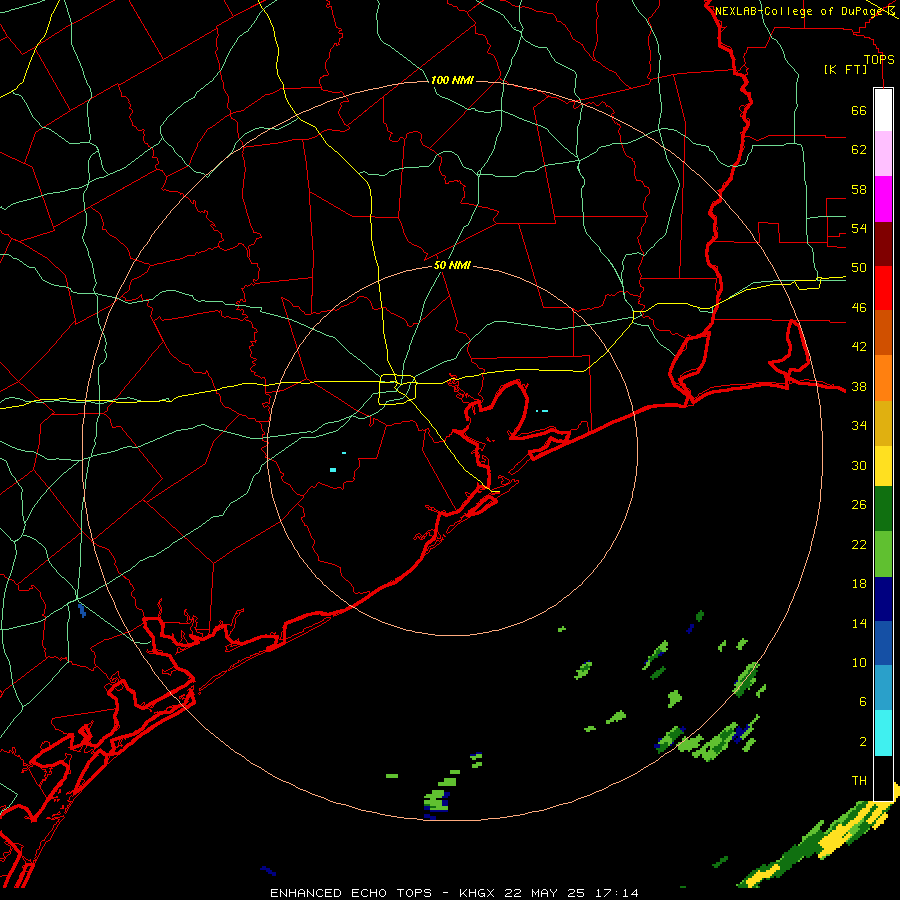Screen dimensions: 900x900
Task: Click the 'NEXLAB-College of DuPage' text
Action: pos(800,11)
